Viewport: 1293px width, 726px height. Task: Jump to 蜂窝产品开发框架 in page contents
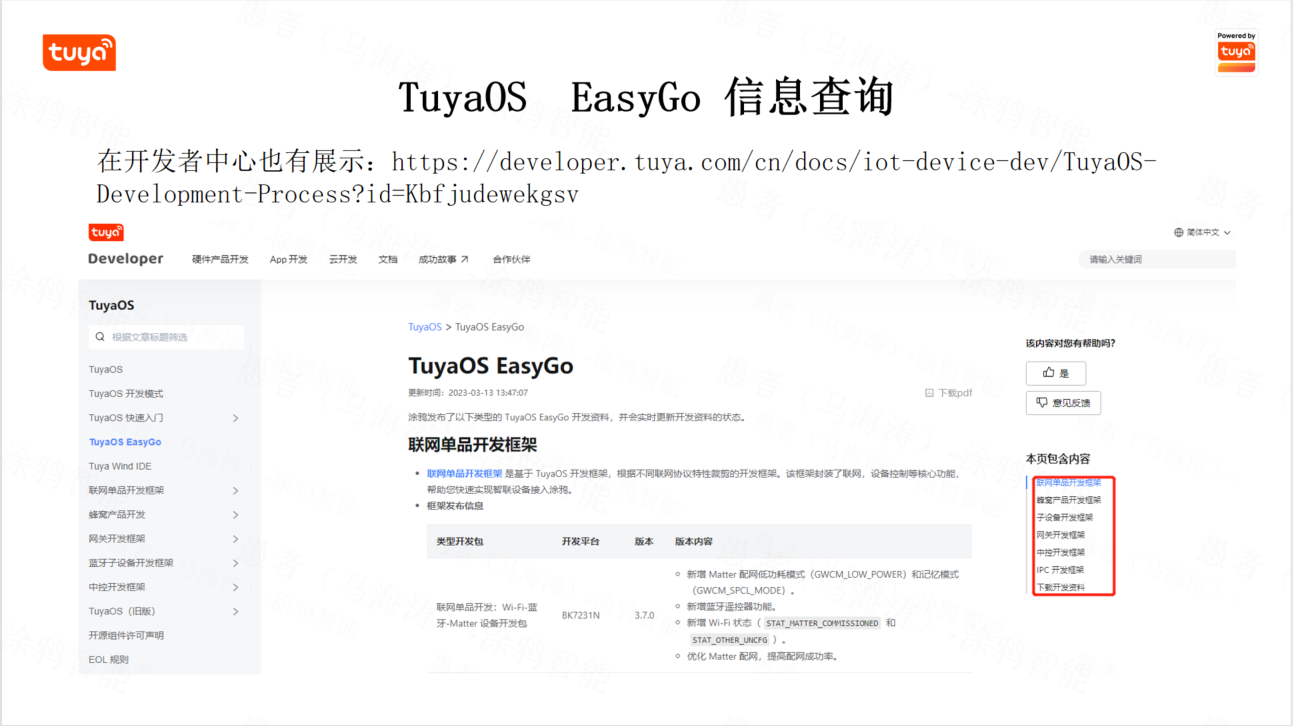coord(1068,500)
